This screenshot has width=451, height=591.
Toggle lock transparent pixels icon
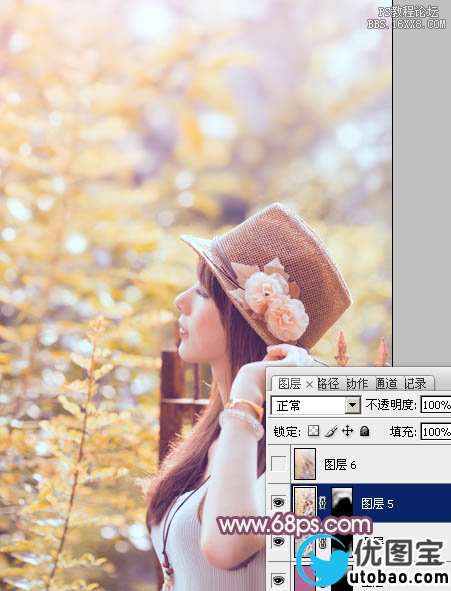pos(313,431)
